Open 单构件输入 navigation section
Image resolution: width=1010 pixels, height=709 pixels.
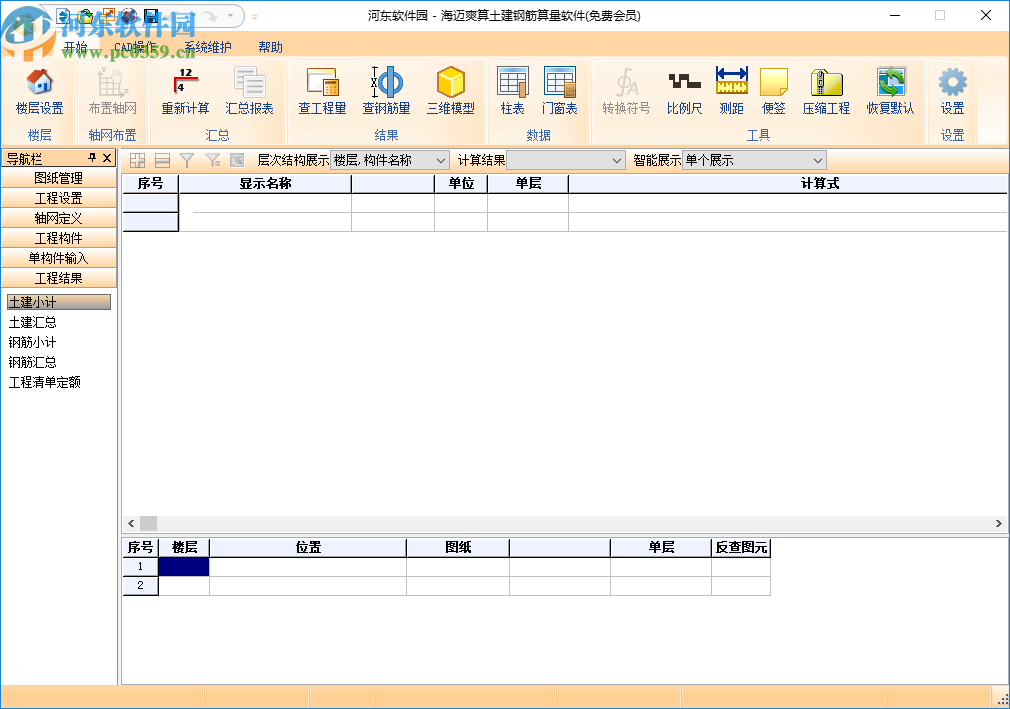(x=59, y=258)
